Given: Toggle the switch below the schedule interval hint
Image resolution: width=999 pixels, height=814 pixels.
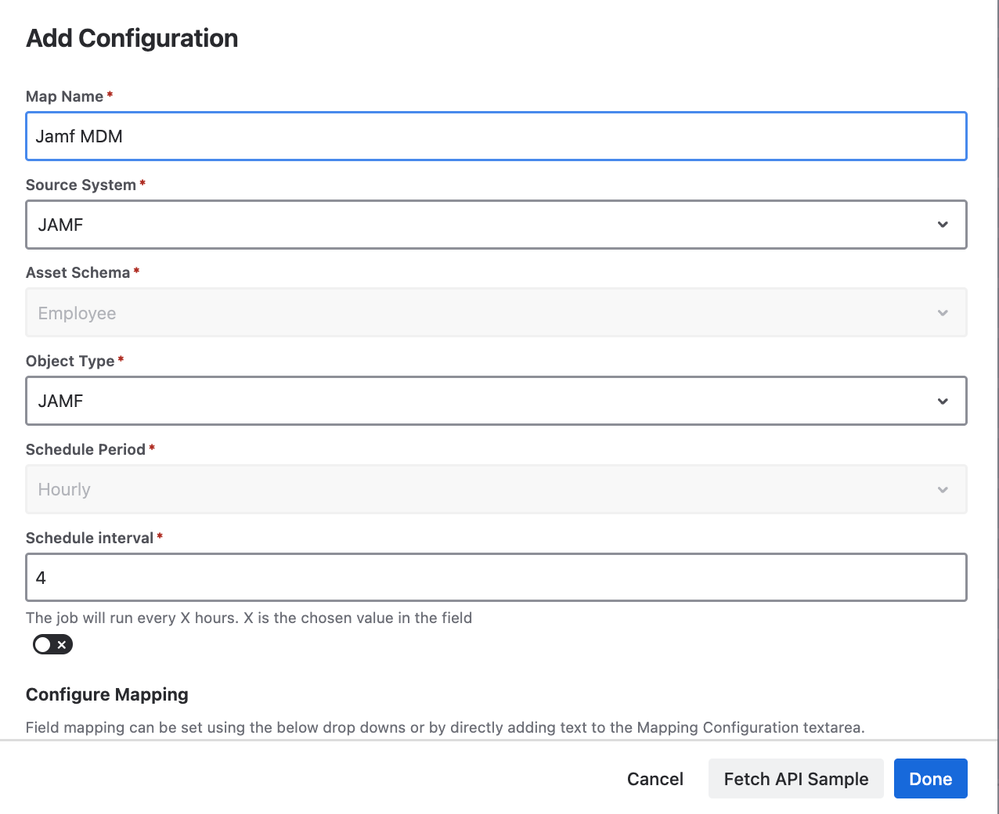Looking at the screenshot, I should (53, 645).
